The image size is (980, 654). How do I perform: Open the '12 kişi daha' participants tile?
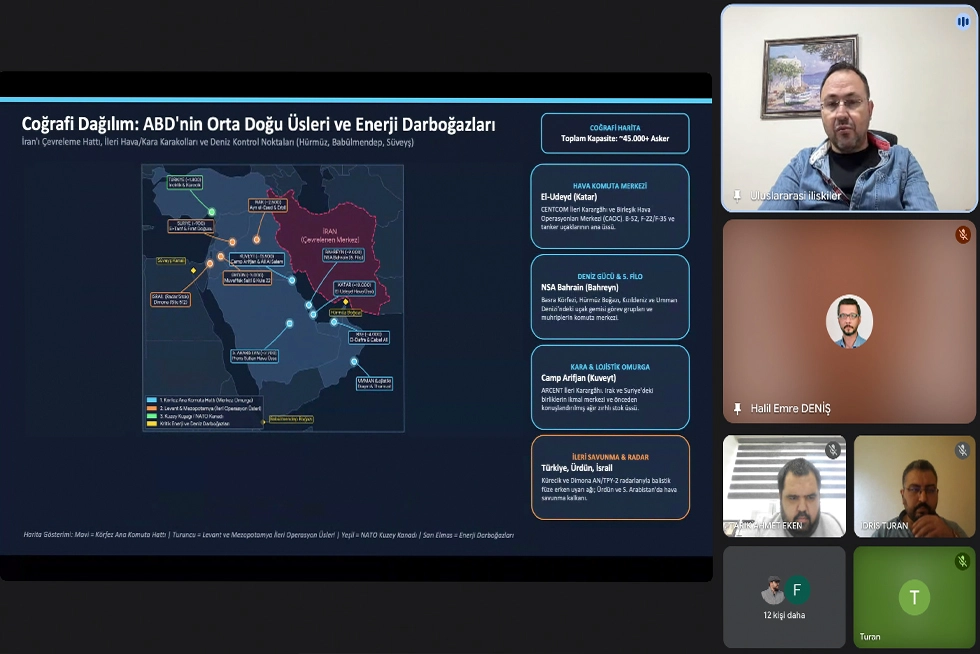784,597
